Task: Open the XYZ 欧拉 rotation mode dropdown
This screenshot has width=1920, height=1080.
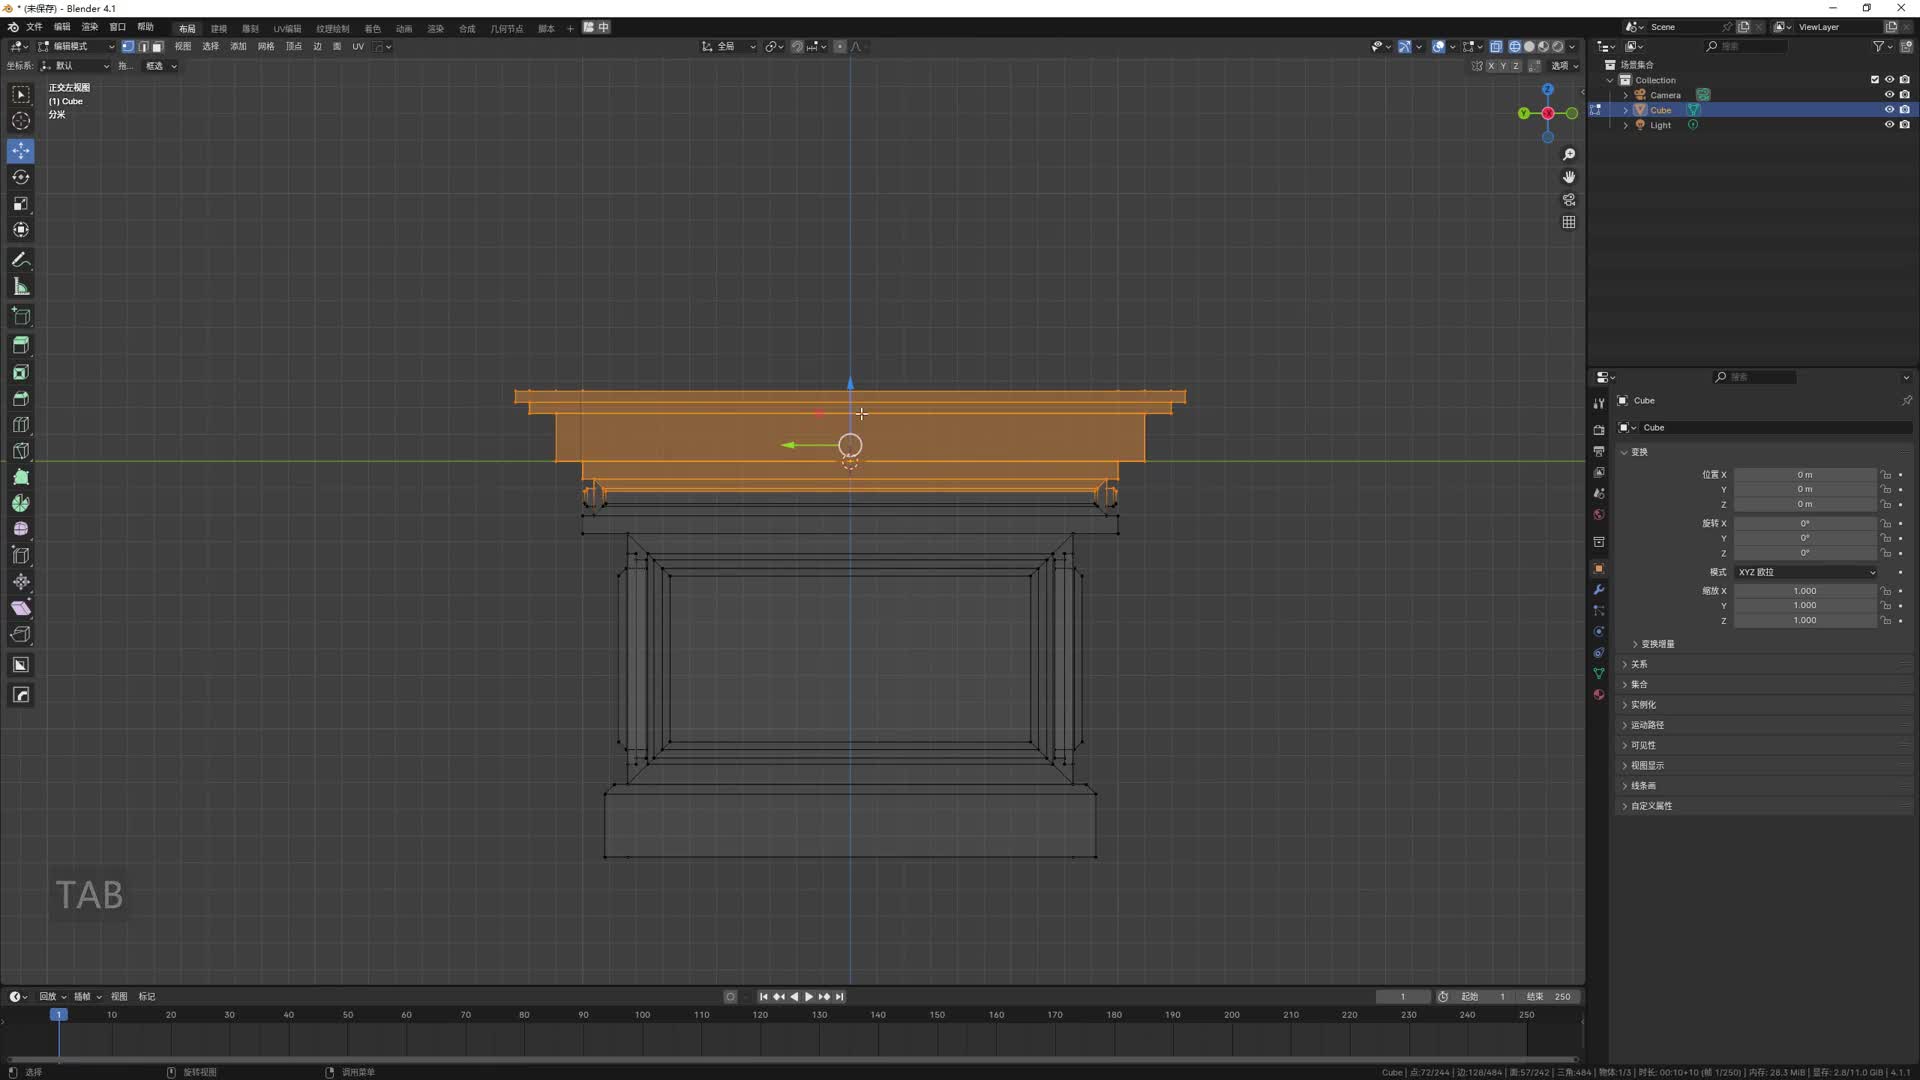Action: pos(1805,572)
